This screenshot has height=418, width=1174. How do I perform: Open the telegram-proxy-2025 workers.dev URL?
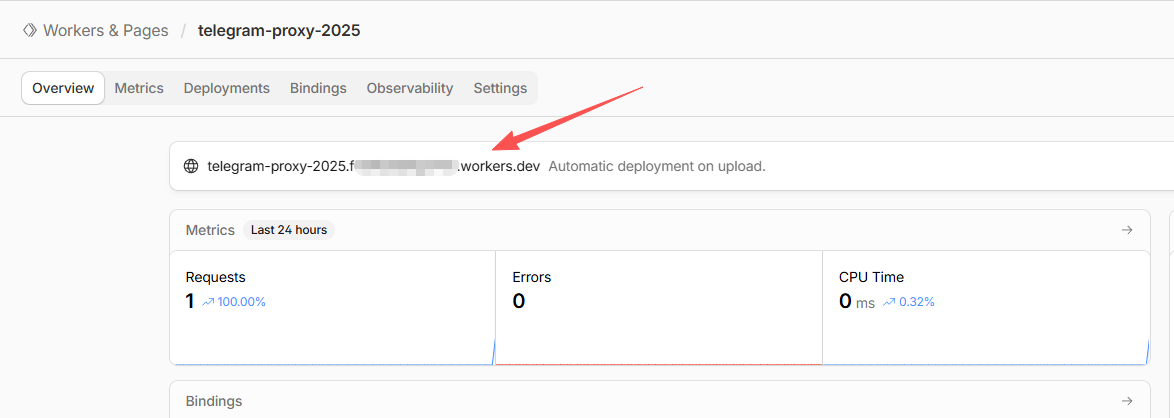(373, 166)
